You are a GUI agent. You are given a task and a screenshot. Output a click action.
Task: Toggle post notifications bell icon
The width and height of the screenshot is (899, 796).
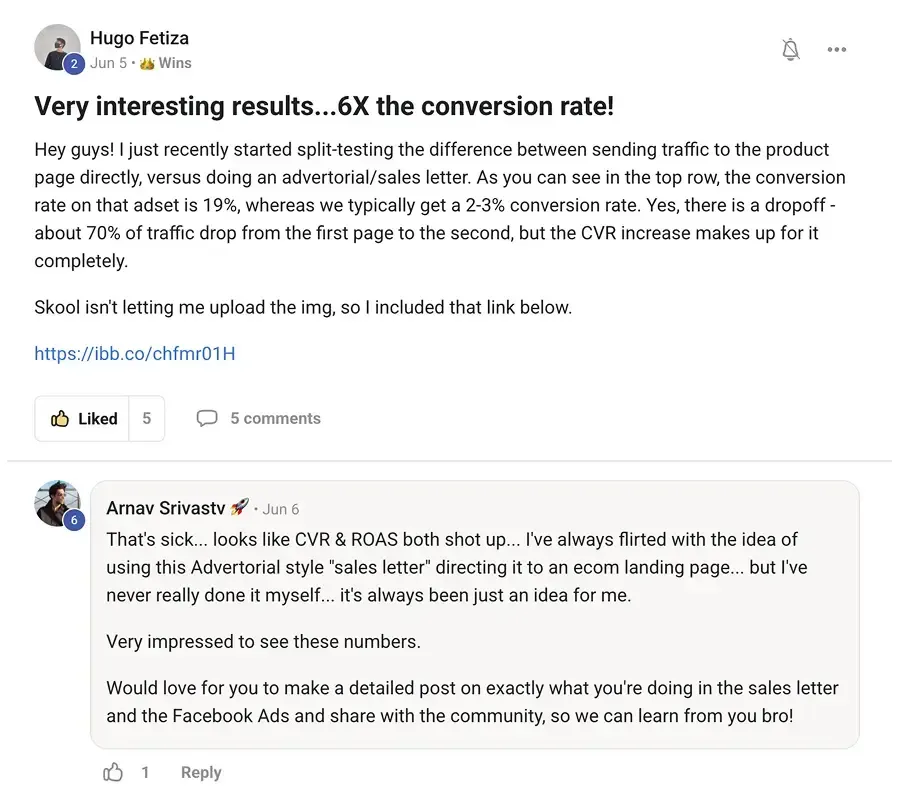(790, 50)
